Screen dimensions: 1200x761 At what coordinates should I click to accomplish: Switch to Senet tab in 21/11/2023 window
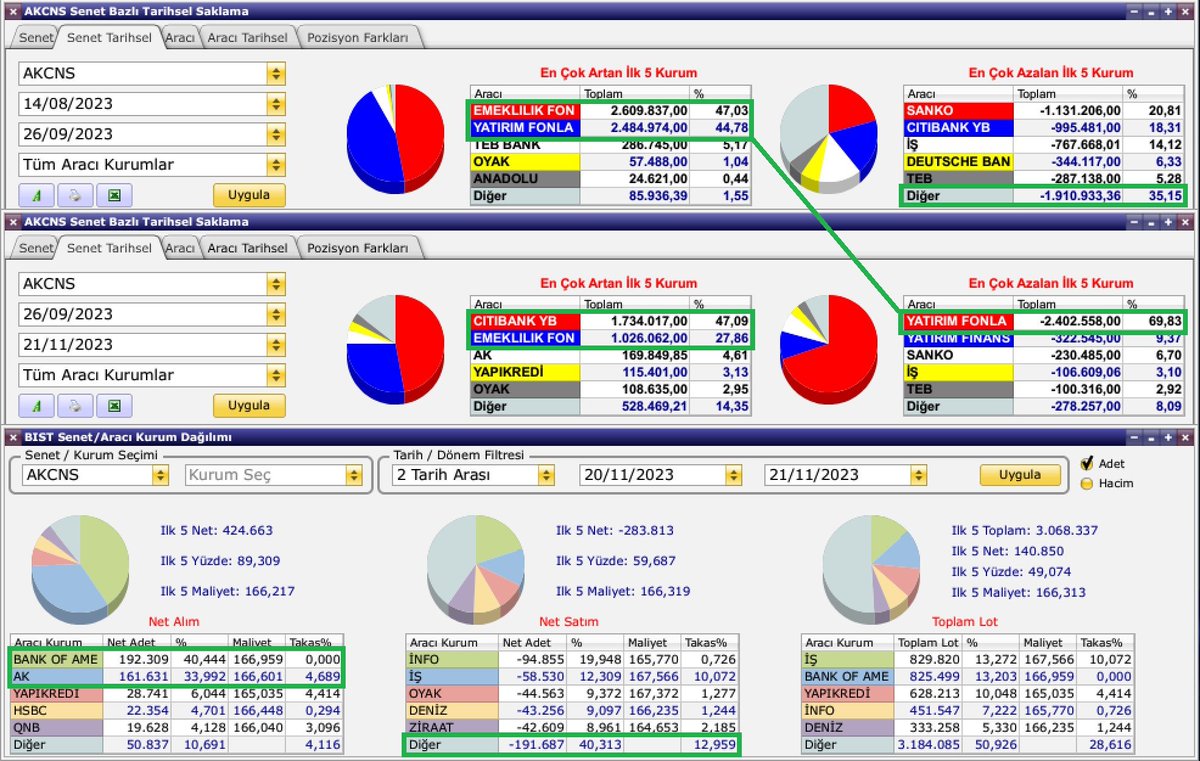pyautogui.click(x=36, y=248)
